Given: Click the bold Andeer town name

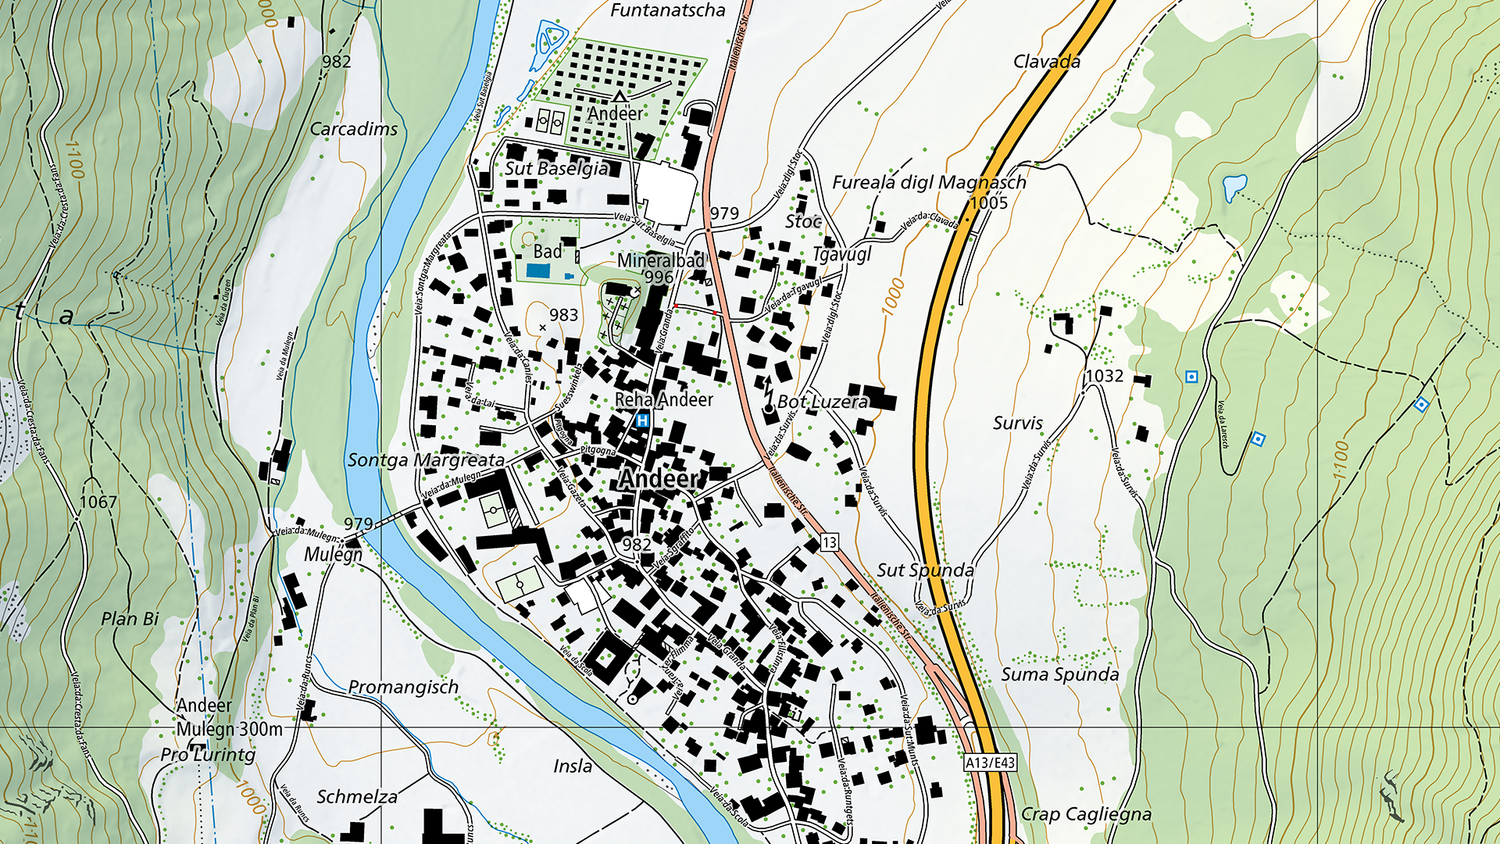Looking at the screenshot, I should point(658,479).
